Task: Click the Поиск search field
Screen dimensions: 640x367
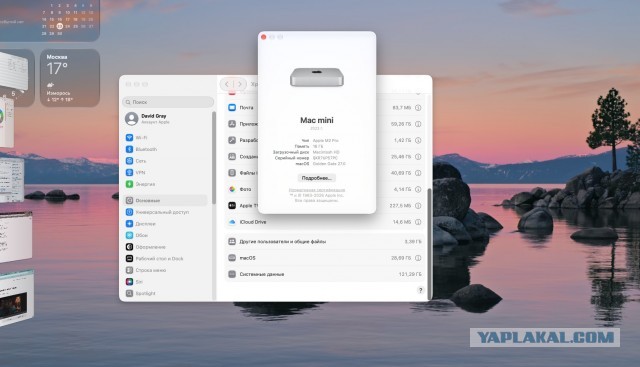Action: 168,102
